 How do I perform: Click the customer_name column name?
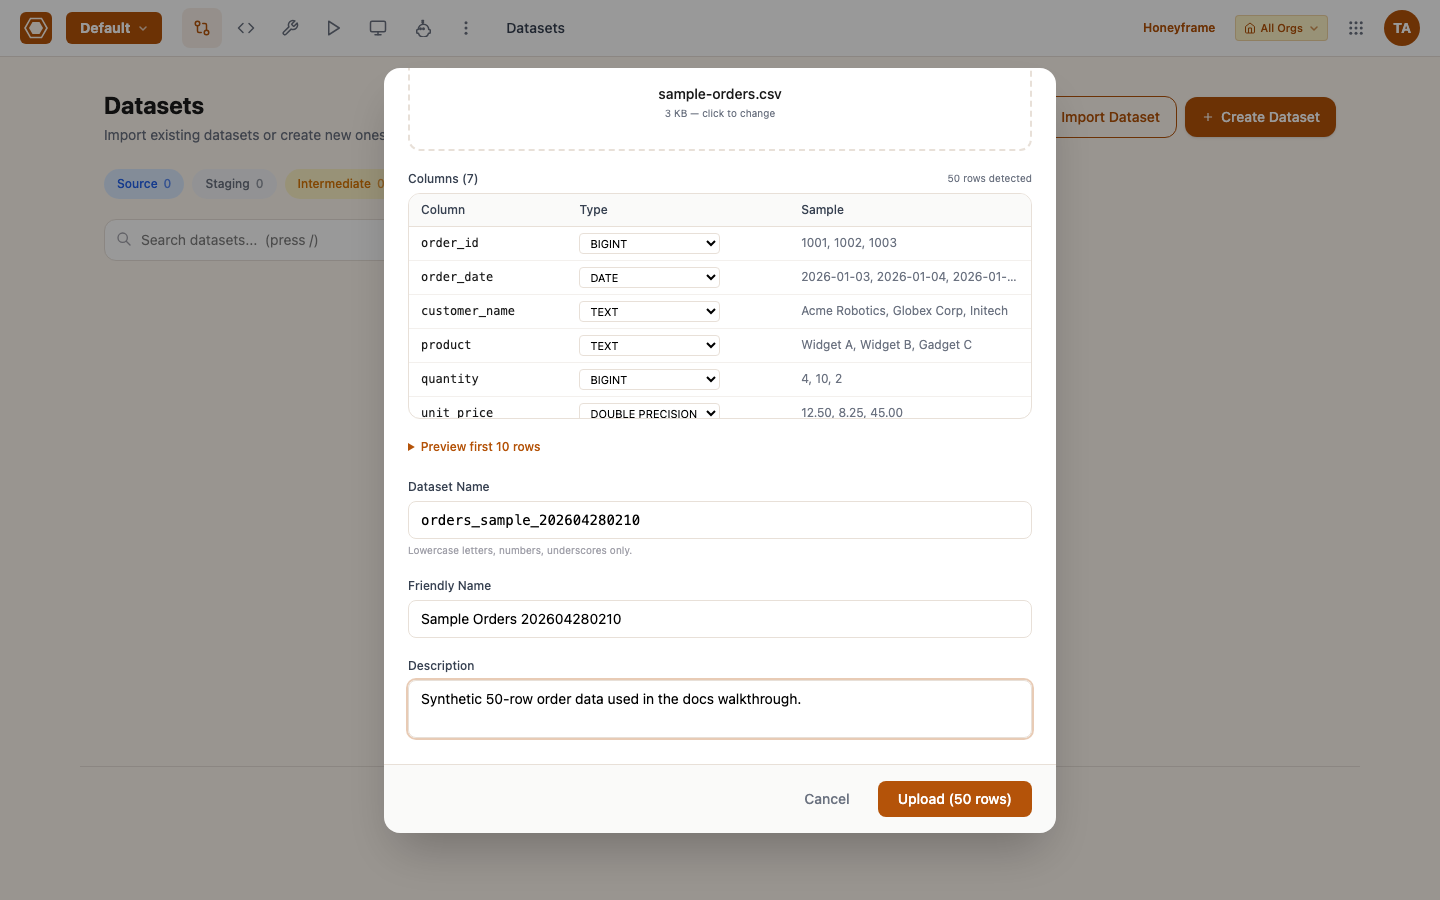468,311
